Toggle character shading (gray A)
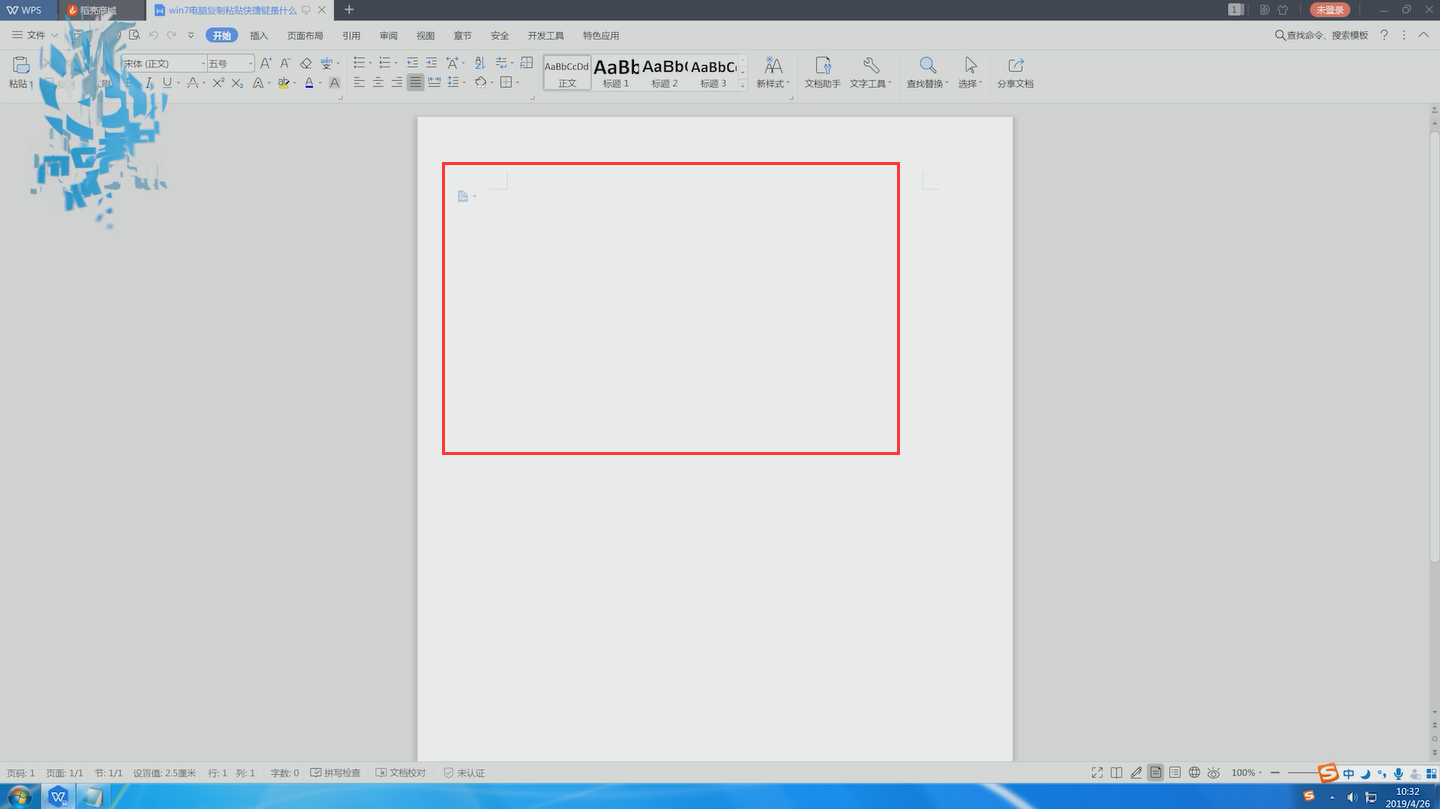This screenshot has width=1440, height=809. click(x=334, y=83)
